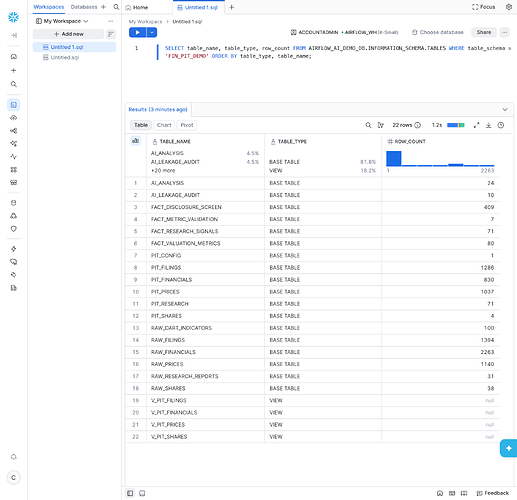The height and width of the screenshot is (500, 517).
Task: Click the Snowflake logo icon
Action: (x=13, y=17)
